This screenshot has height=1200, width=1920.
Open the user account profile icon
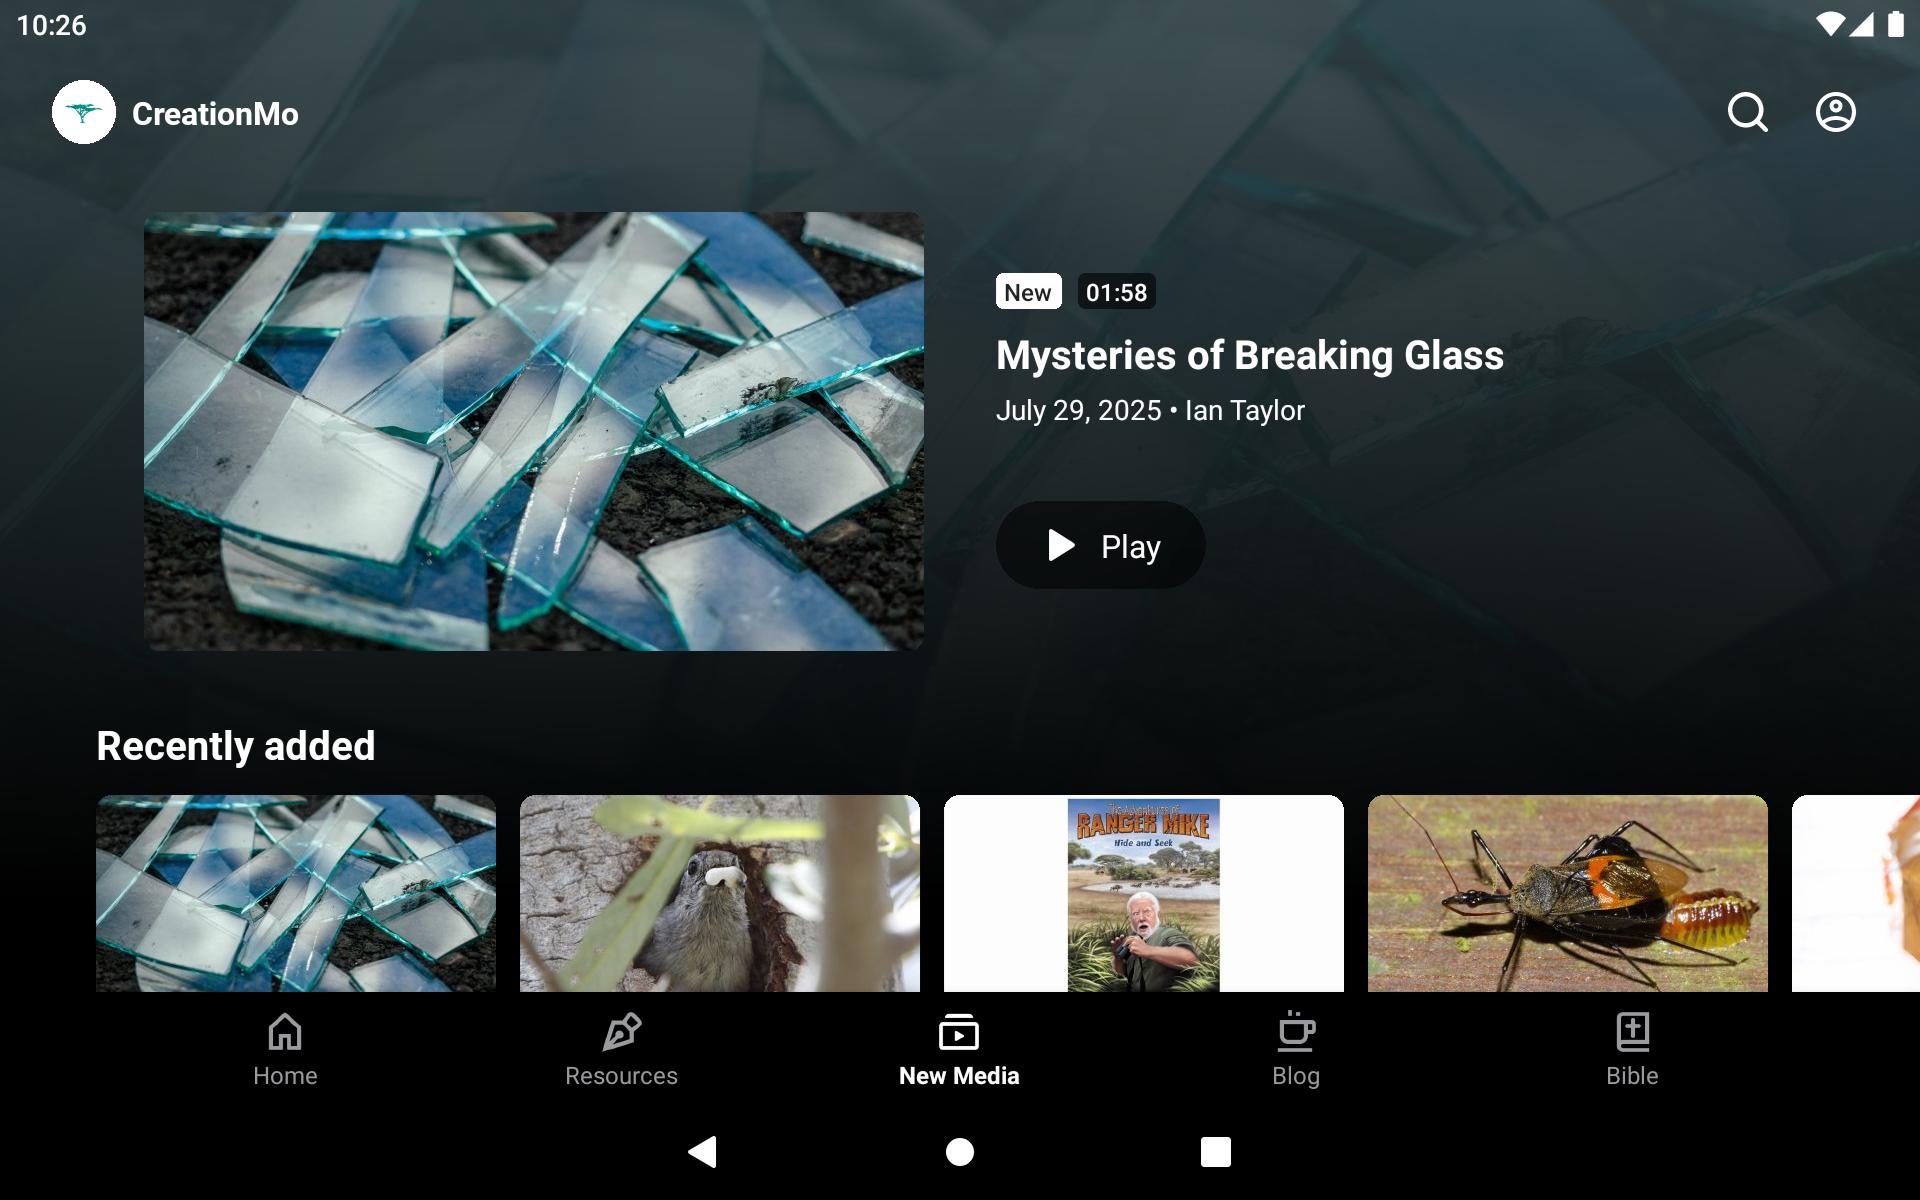pyautogui.click(x=1835, y=112)
